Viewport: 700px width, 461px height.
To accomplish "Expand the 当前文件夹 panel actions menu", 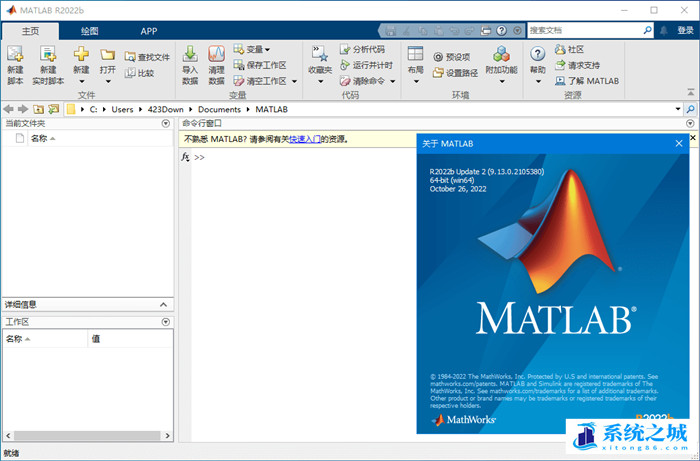I will 166,123.
